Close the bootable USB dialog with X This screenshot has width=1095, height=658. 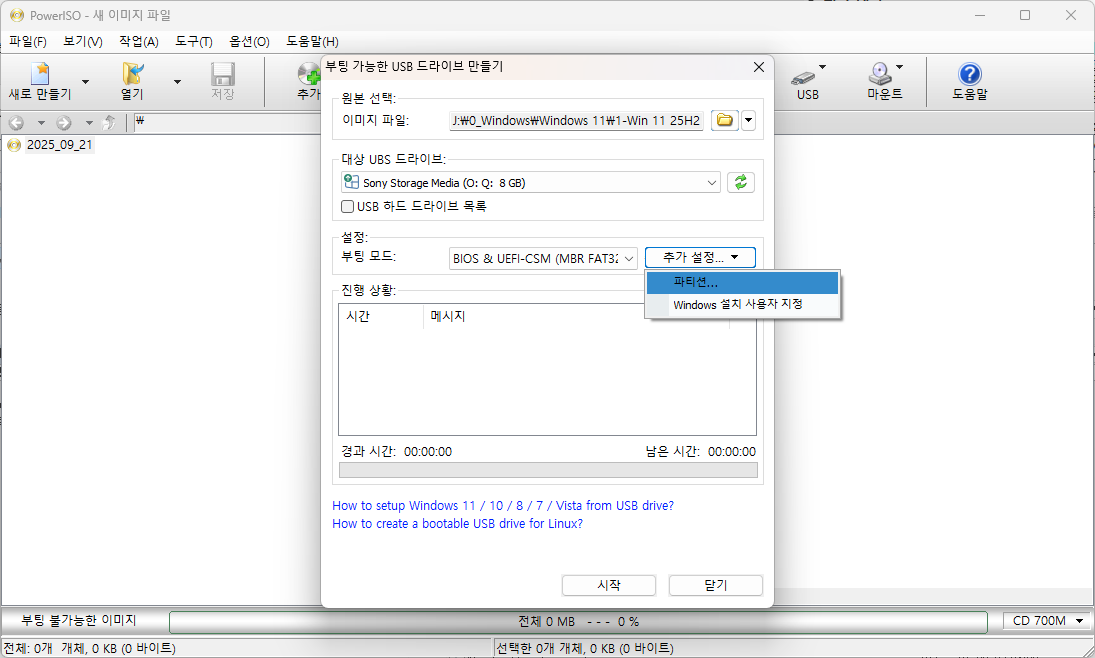[759, 67]
